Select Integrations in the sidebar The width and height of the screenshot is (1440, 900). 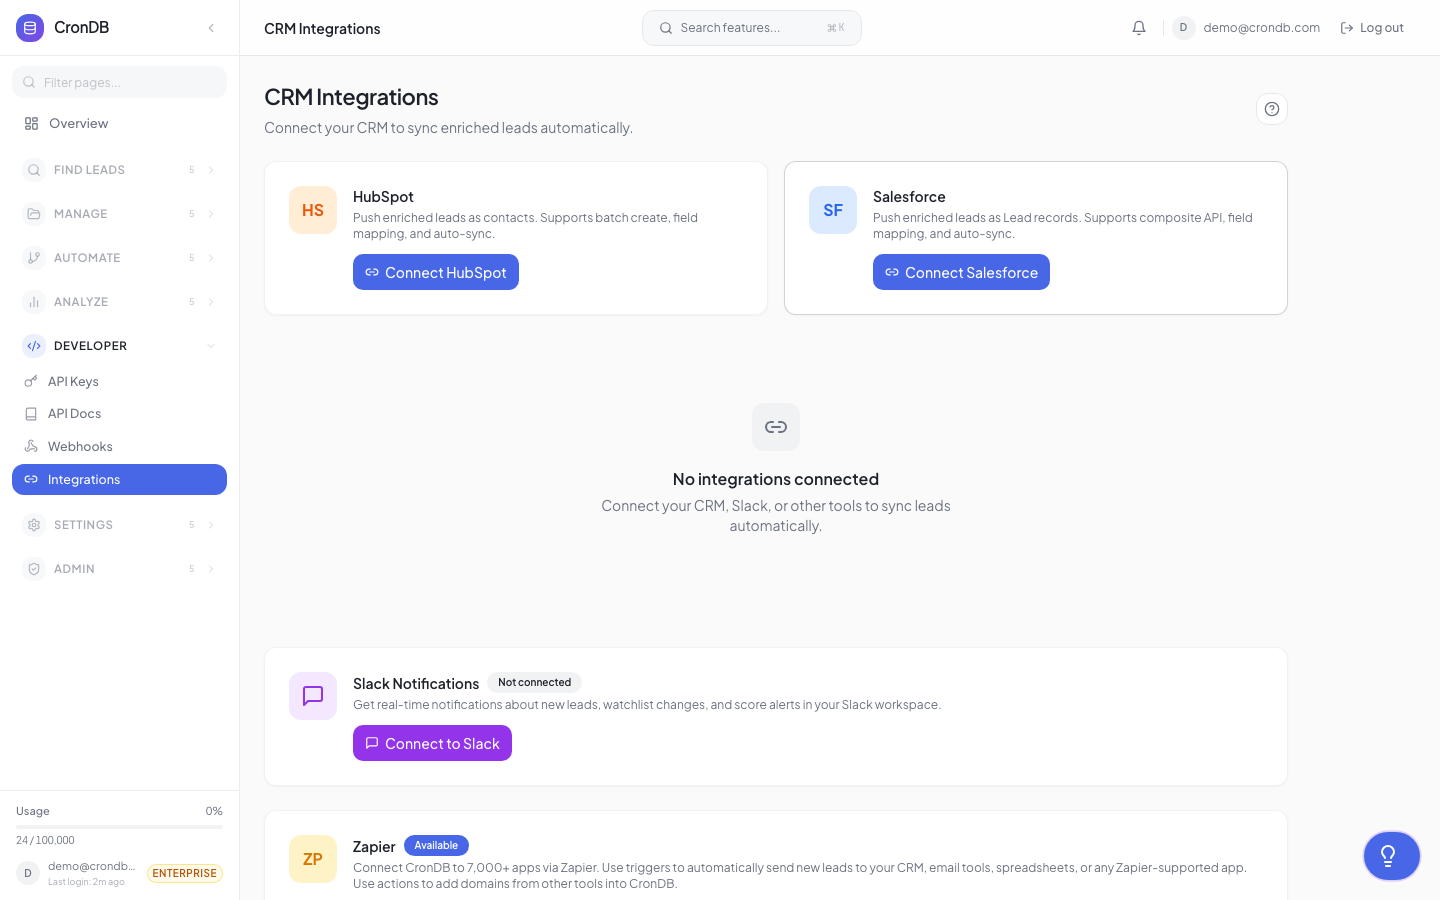click(119, 479)
